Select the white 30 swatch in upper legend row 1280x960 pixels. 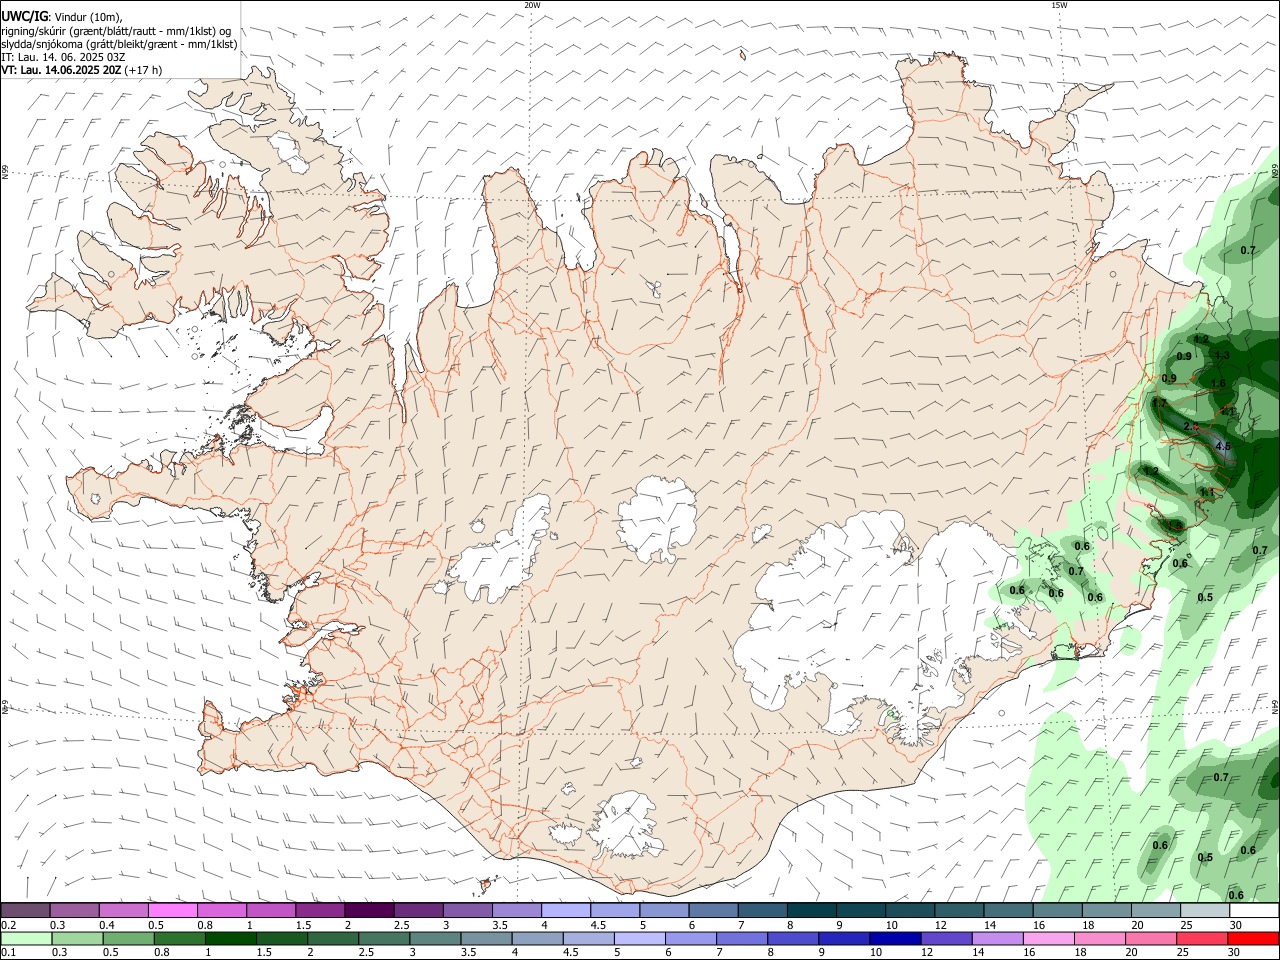1254,910
